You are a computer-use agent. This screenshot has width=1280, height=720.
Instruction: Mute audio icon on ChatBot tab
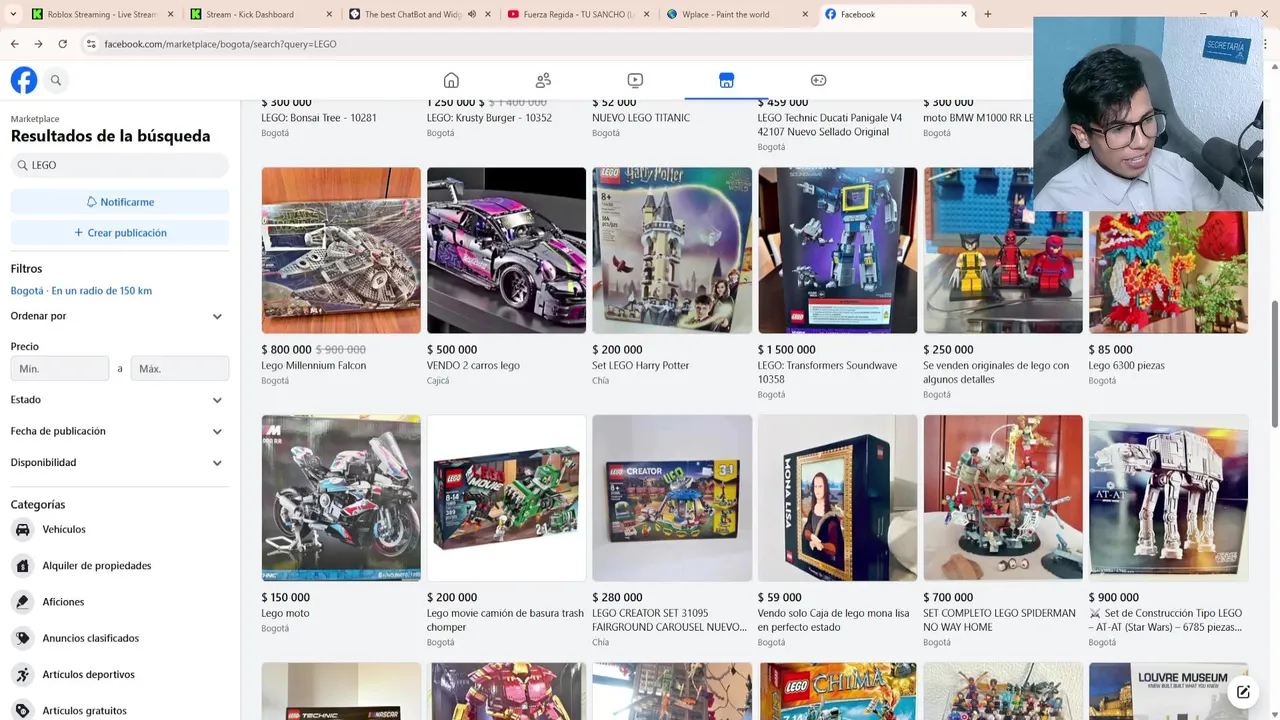pyautogui.click(x=472, y=14)
